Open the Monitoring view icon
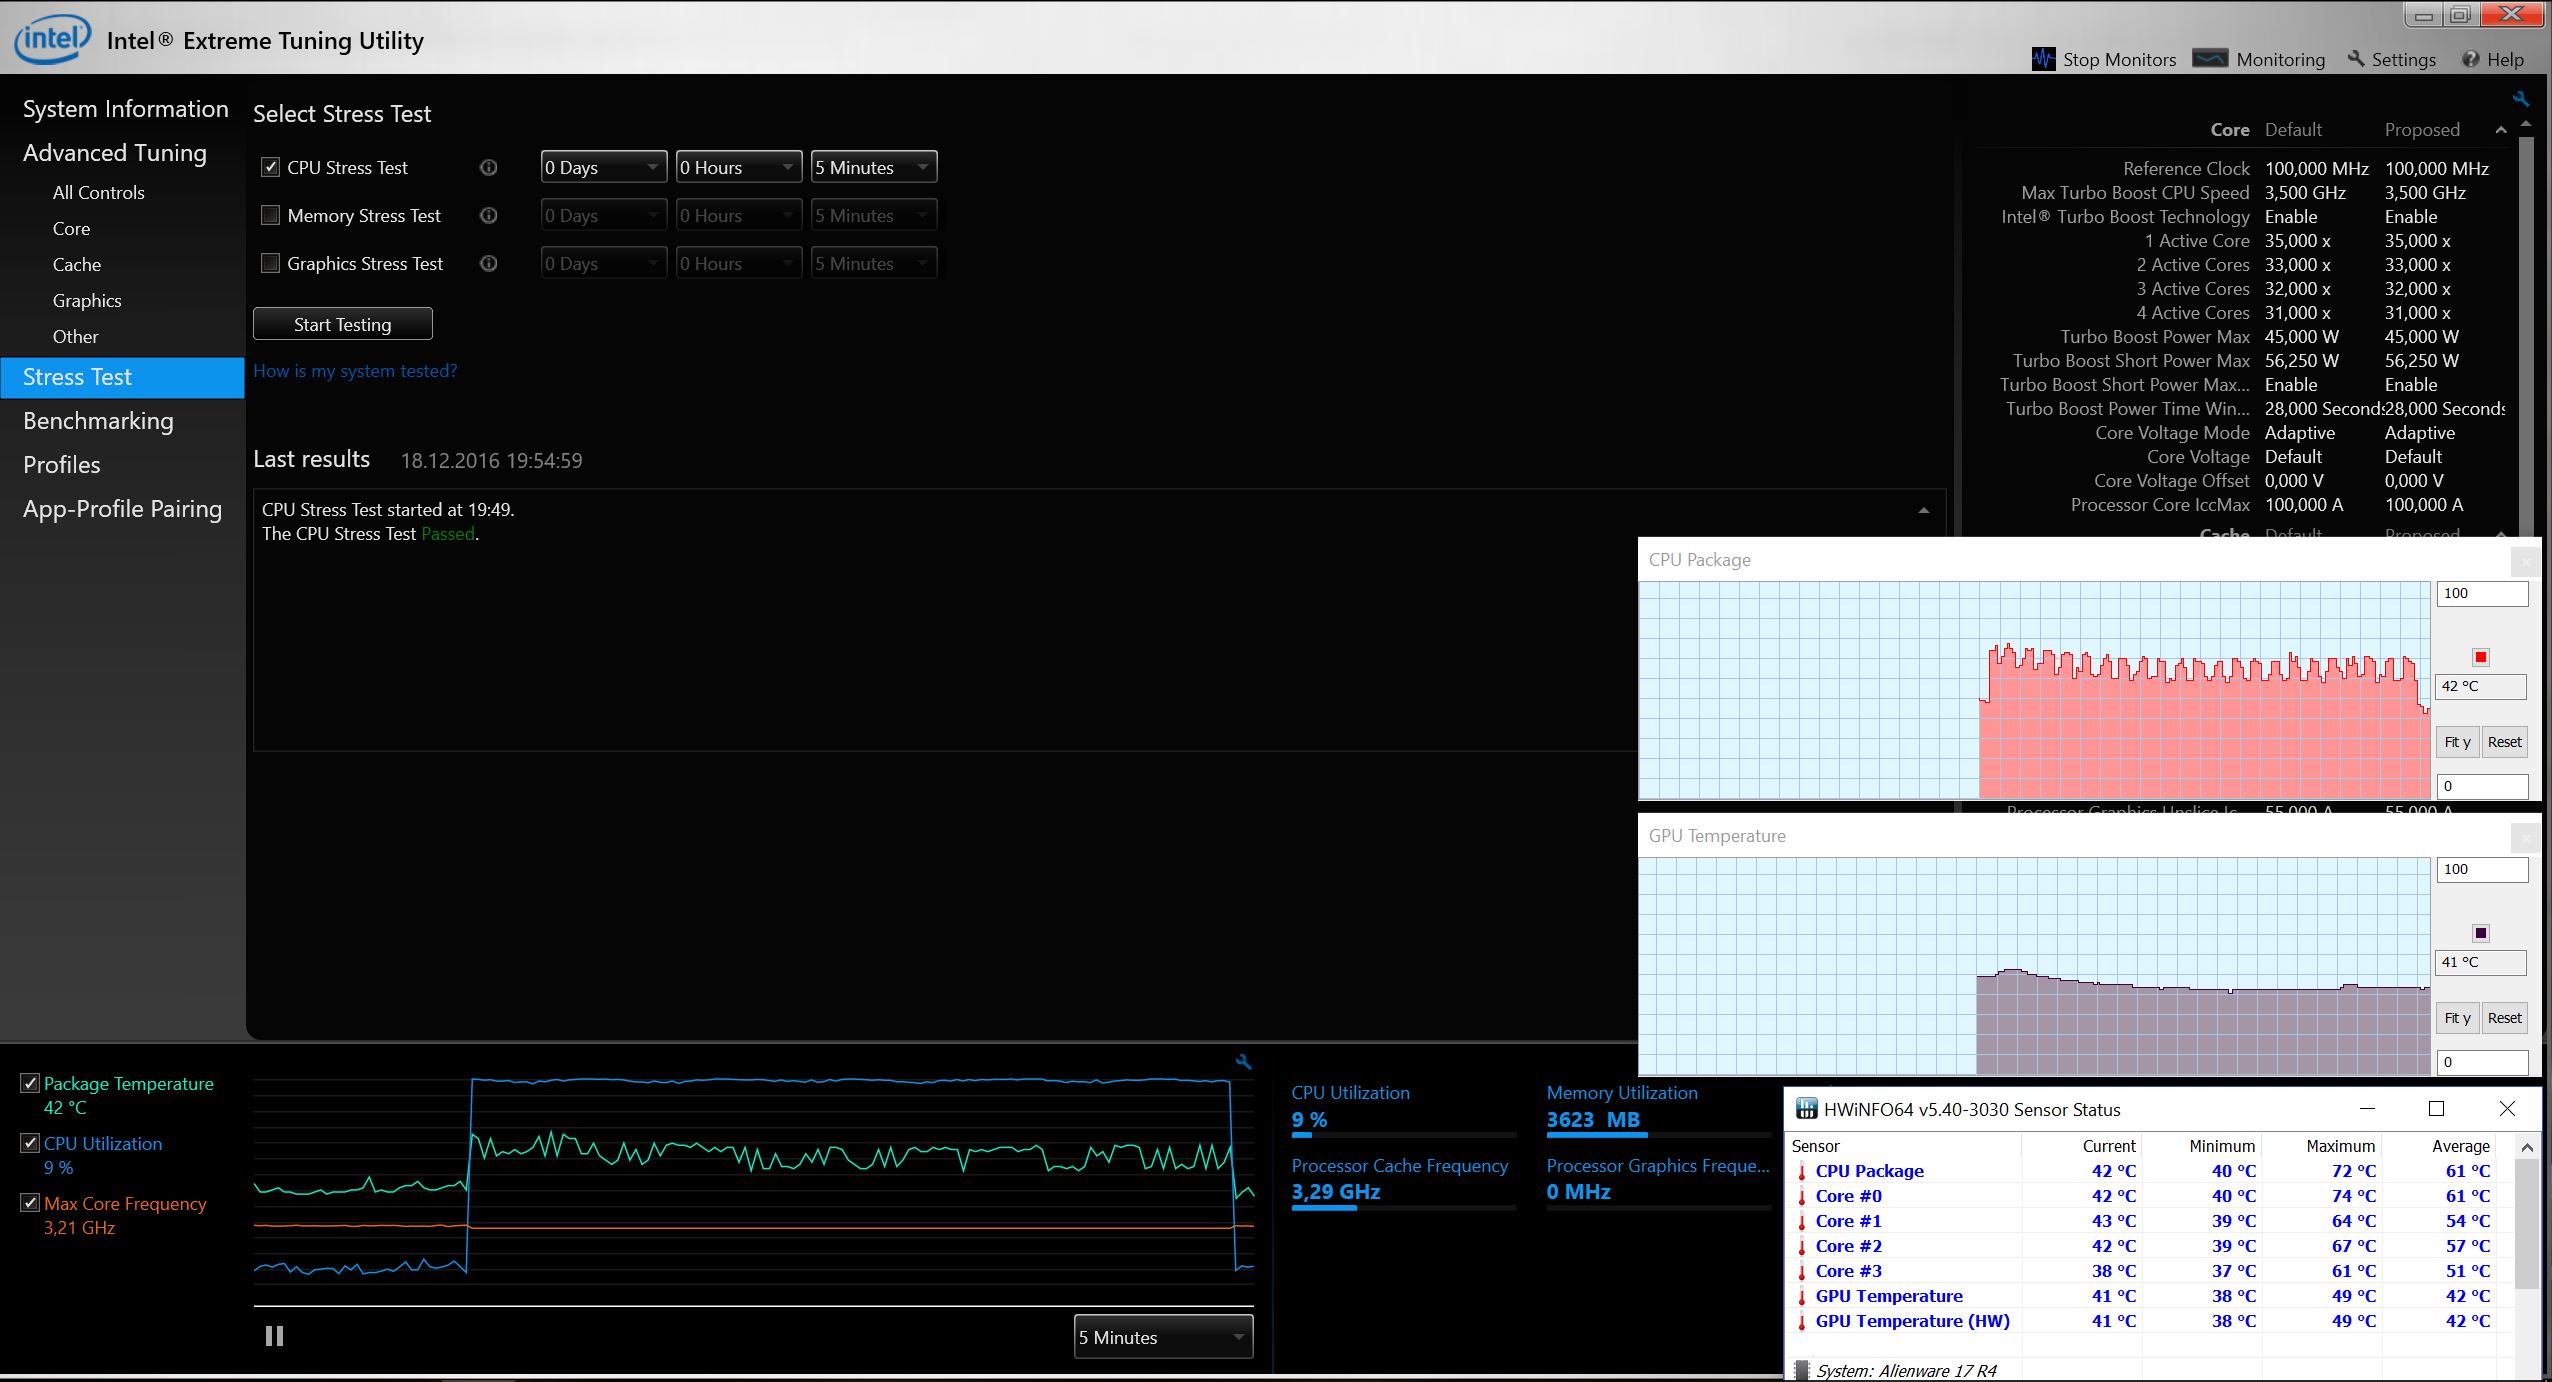This screenshot has height=1382, width=2552. [2209, 59]
